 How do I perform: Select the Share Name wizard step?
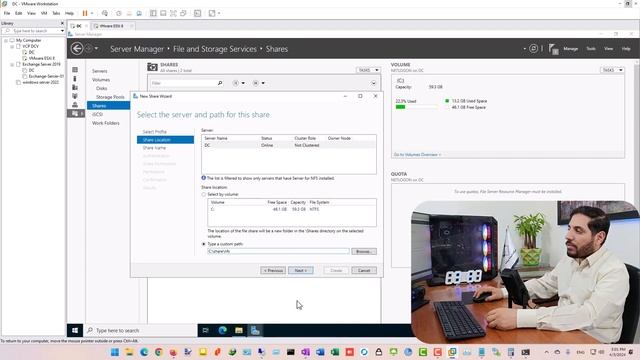pyautogui.click(x=154, y=148)
